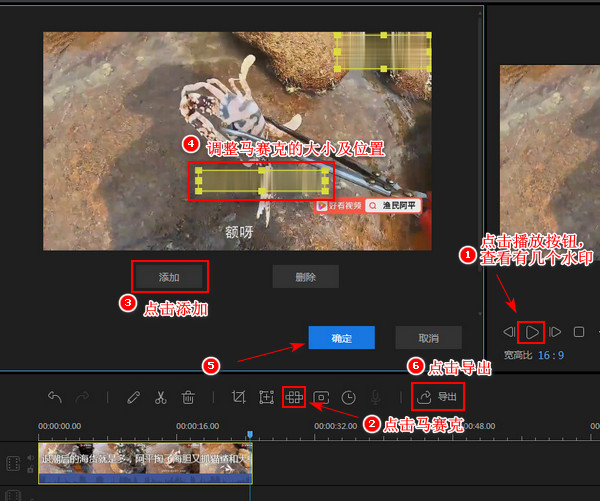Open the duration clock tool
600x501 pixels.
(x=348, y=397)
